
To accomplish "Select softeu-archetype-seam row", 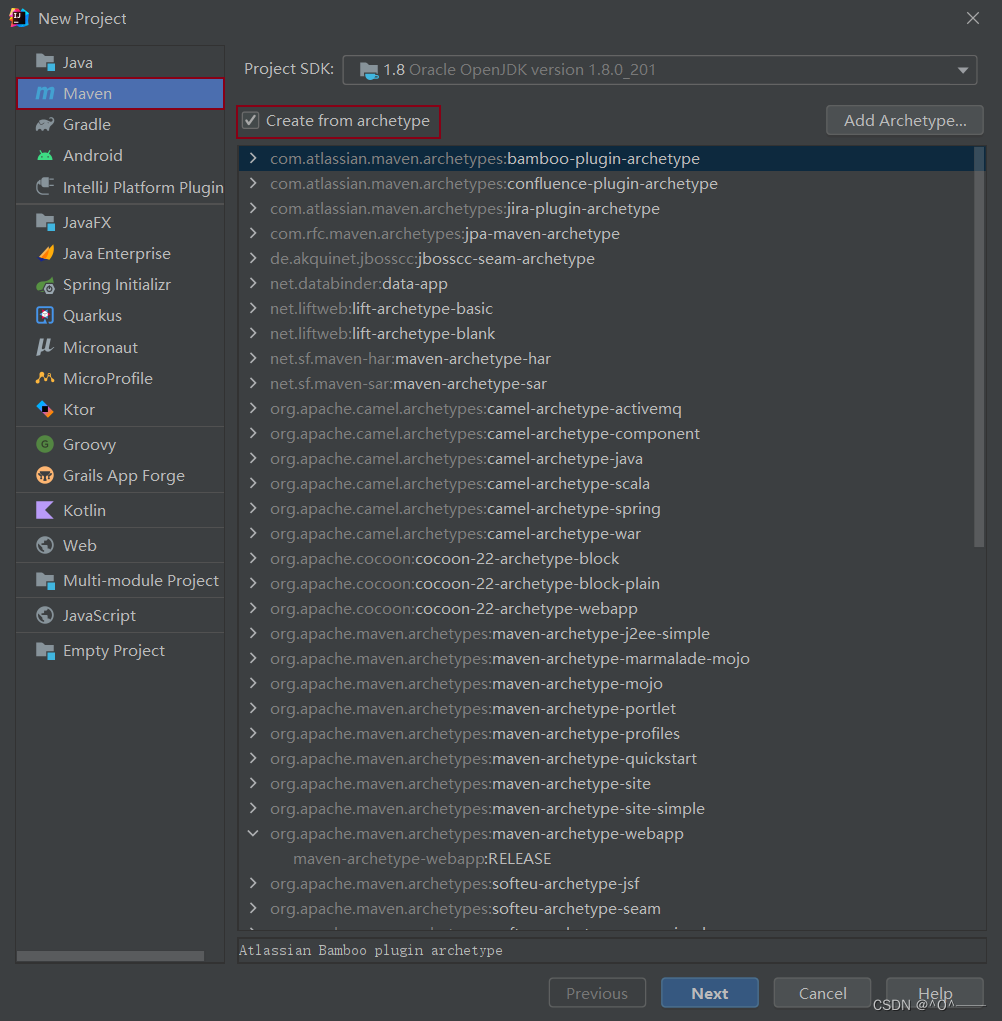I will pos(606,909).
